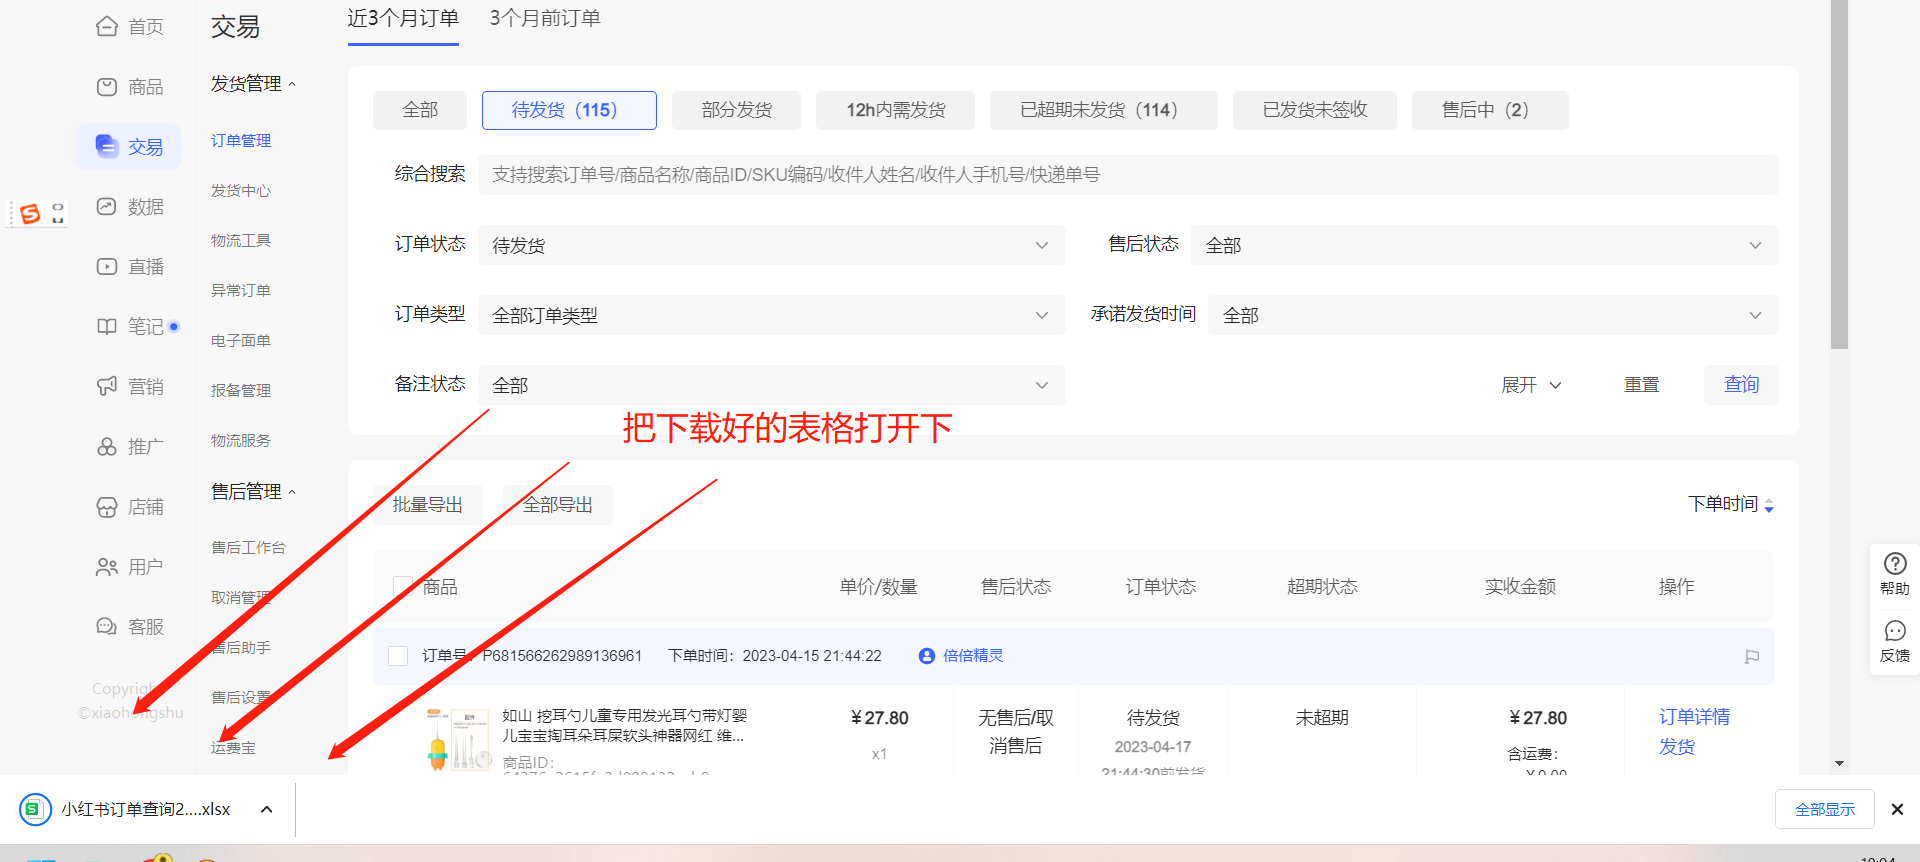Click the flag remark icon on order row
Image resolution: width=1920 pixels, height=862 pixels.
click(1751, 657)
